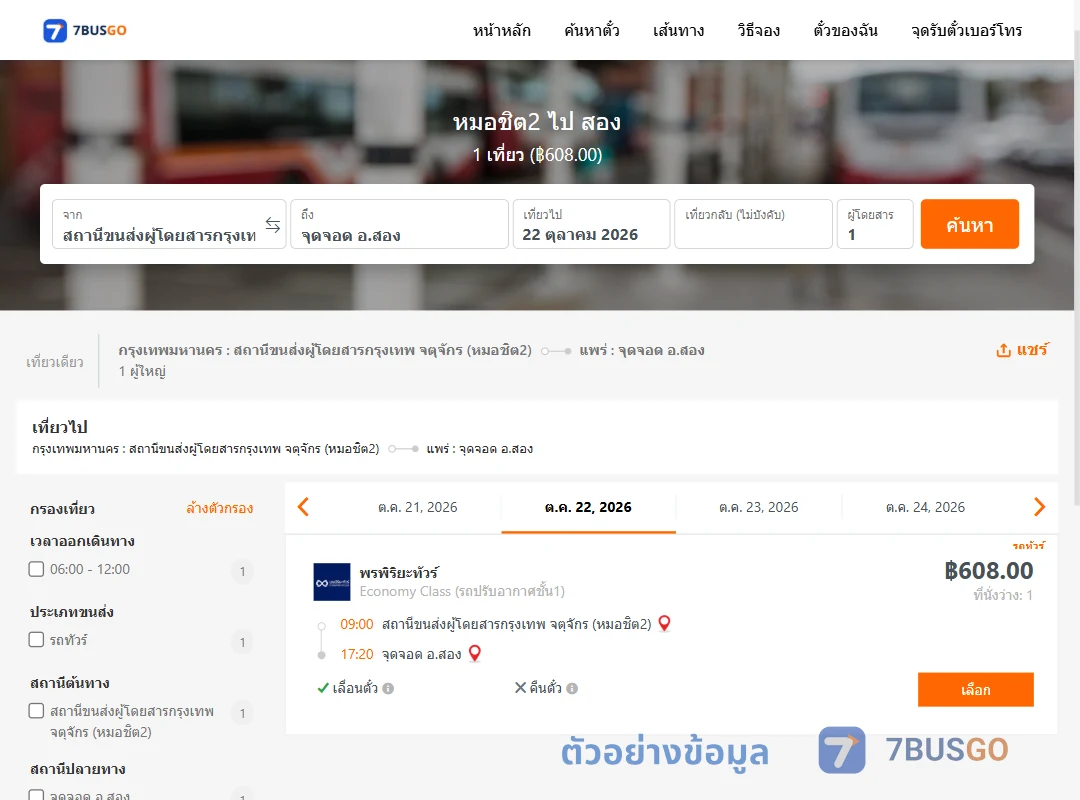Select date tab ต.ค. 24, 2026

[x=925, y=507]
